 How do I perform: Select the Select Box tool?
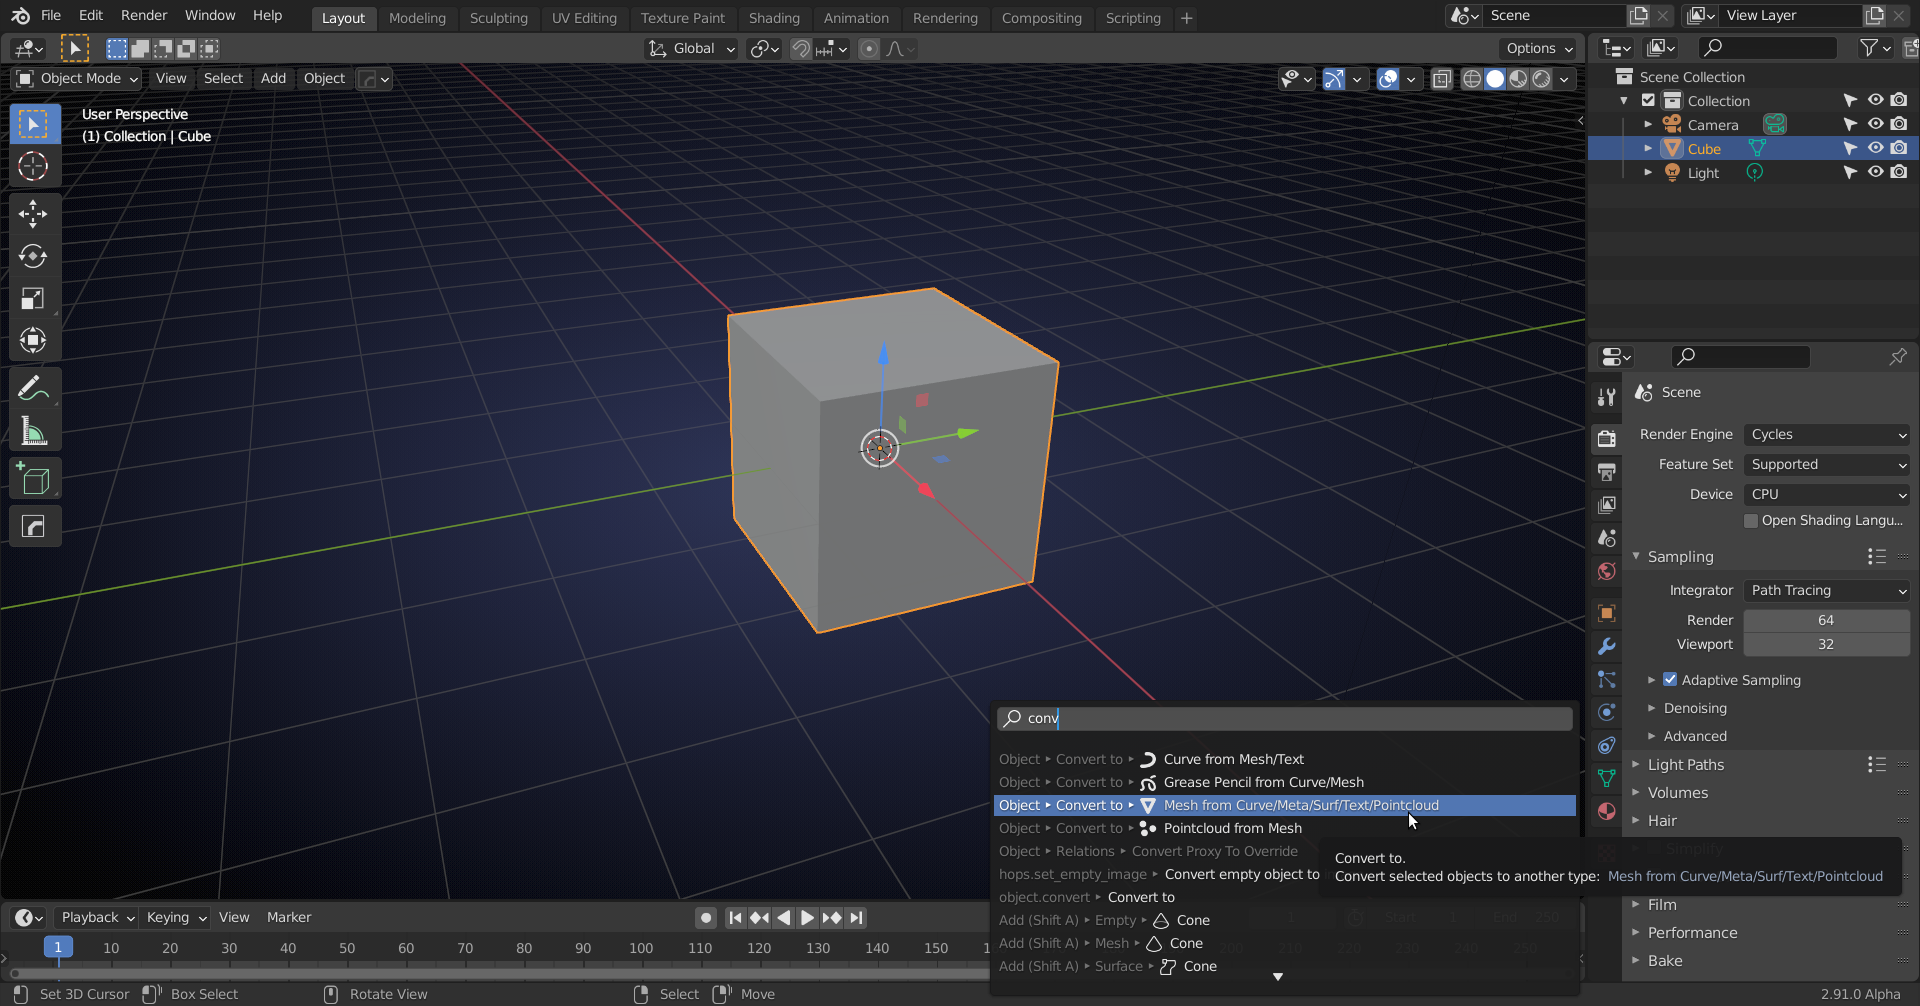(34, 123)
